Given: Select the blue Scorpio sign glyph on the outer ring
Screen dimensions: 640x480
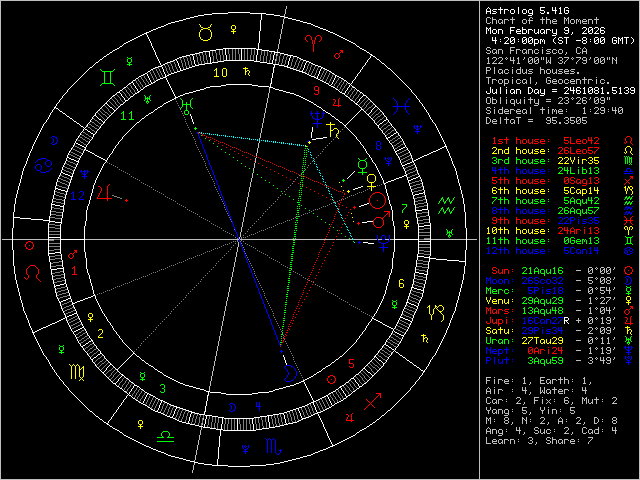Looking at the screenshot, I should (273, 447).
